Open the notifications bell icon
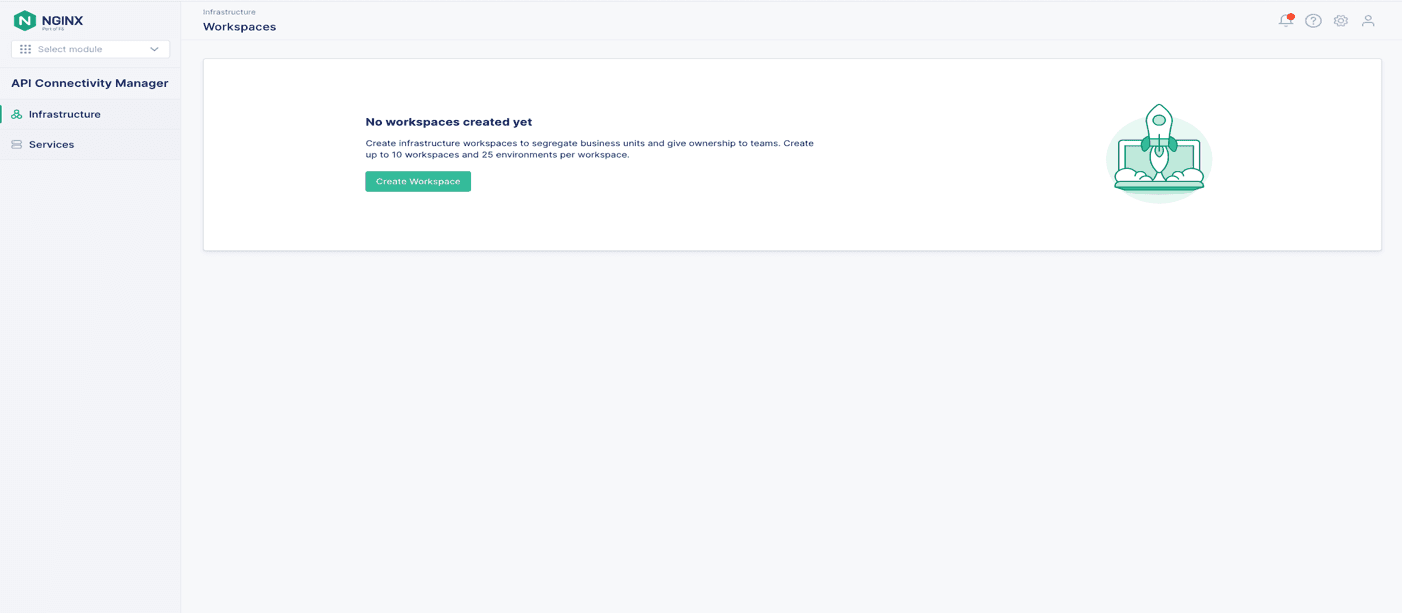Screen dimensions: 1402x613 1285,21
